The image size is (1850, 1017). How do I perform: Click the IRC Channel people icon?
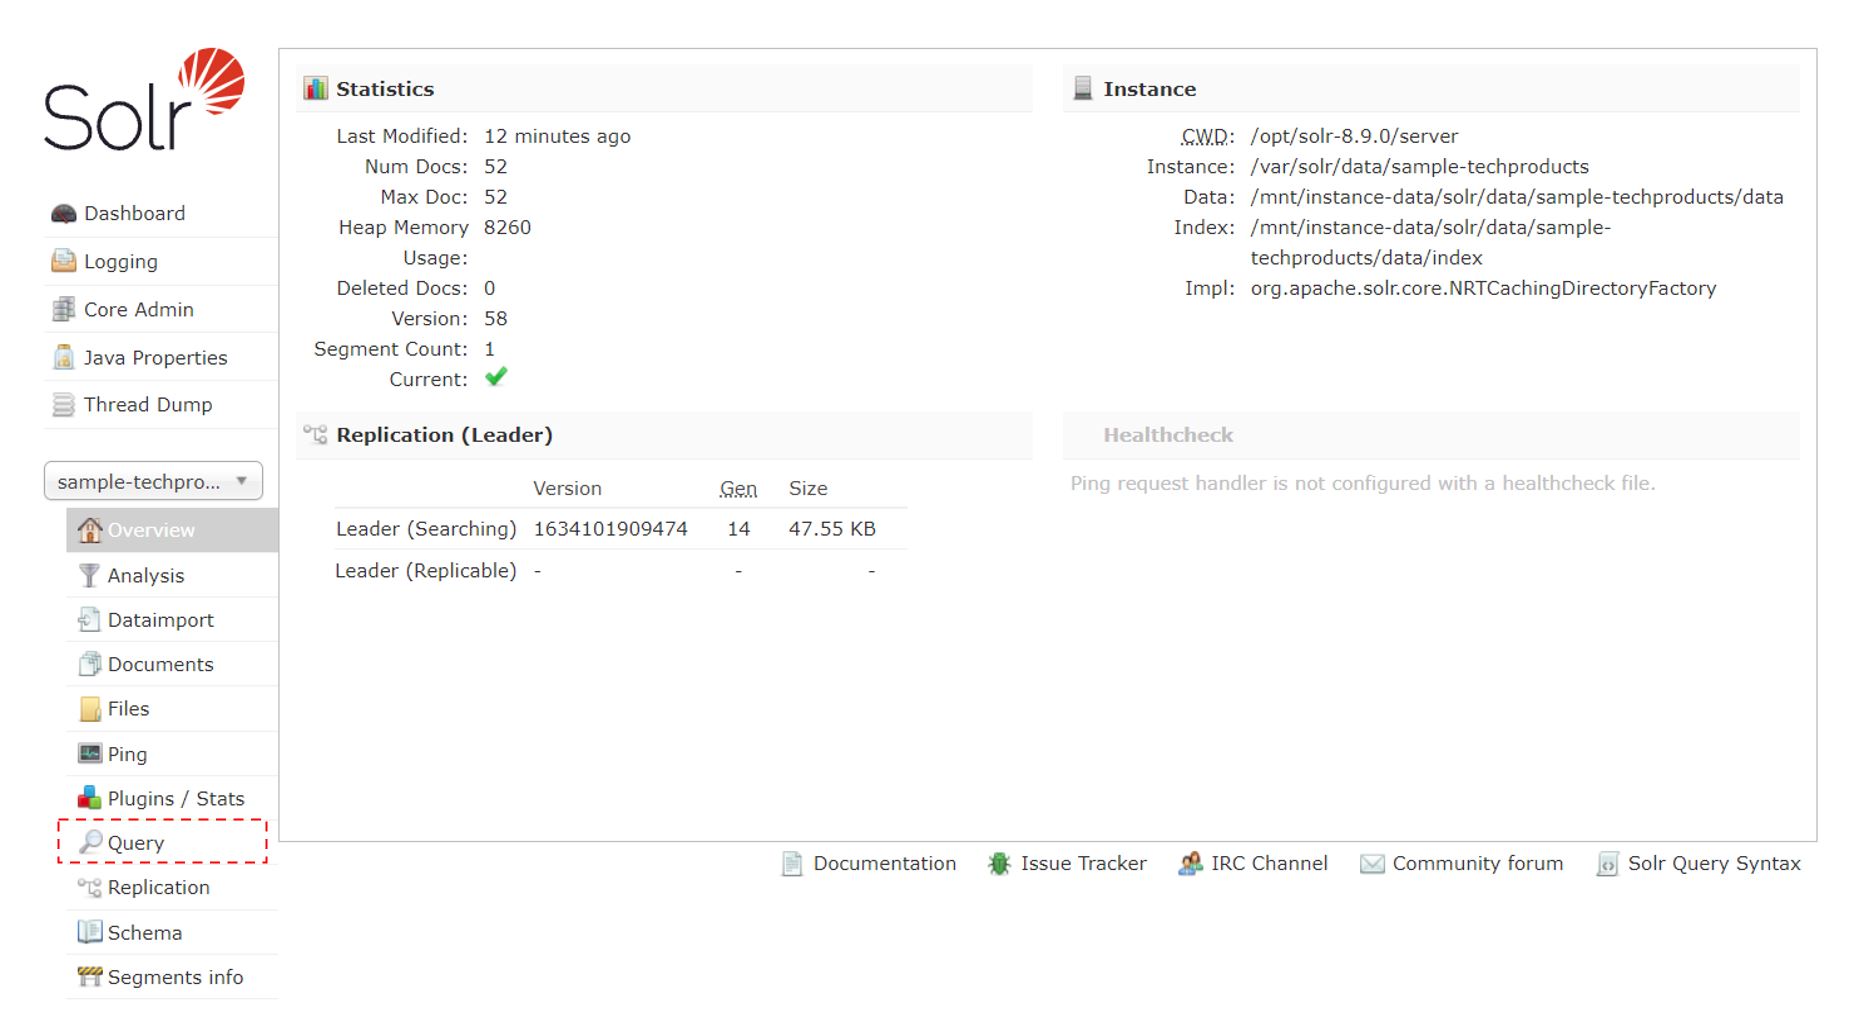(1190, 864)
